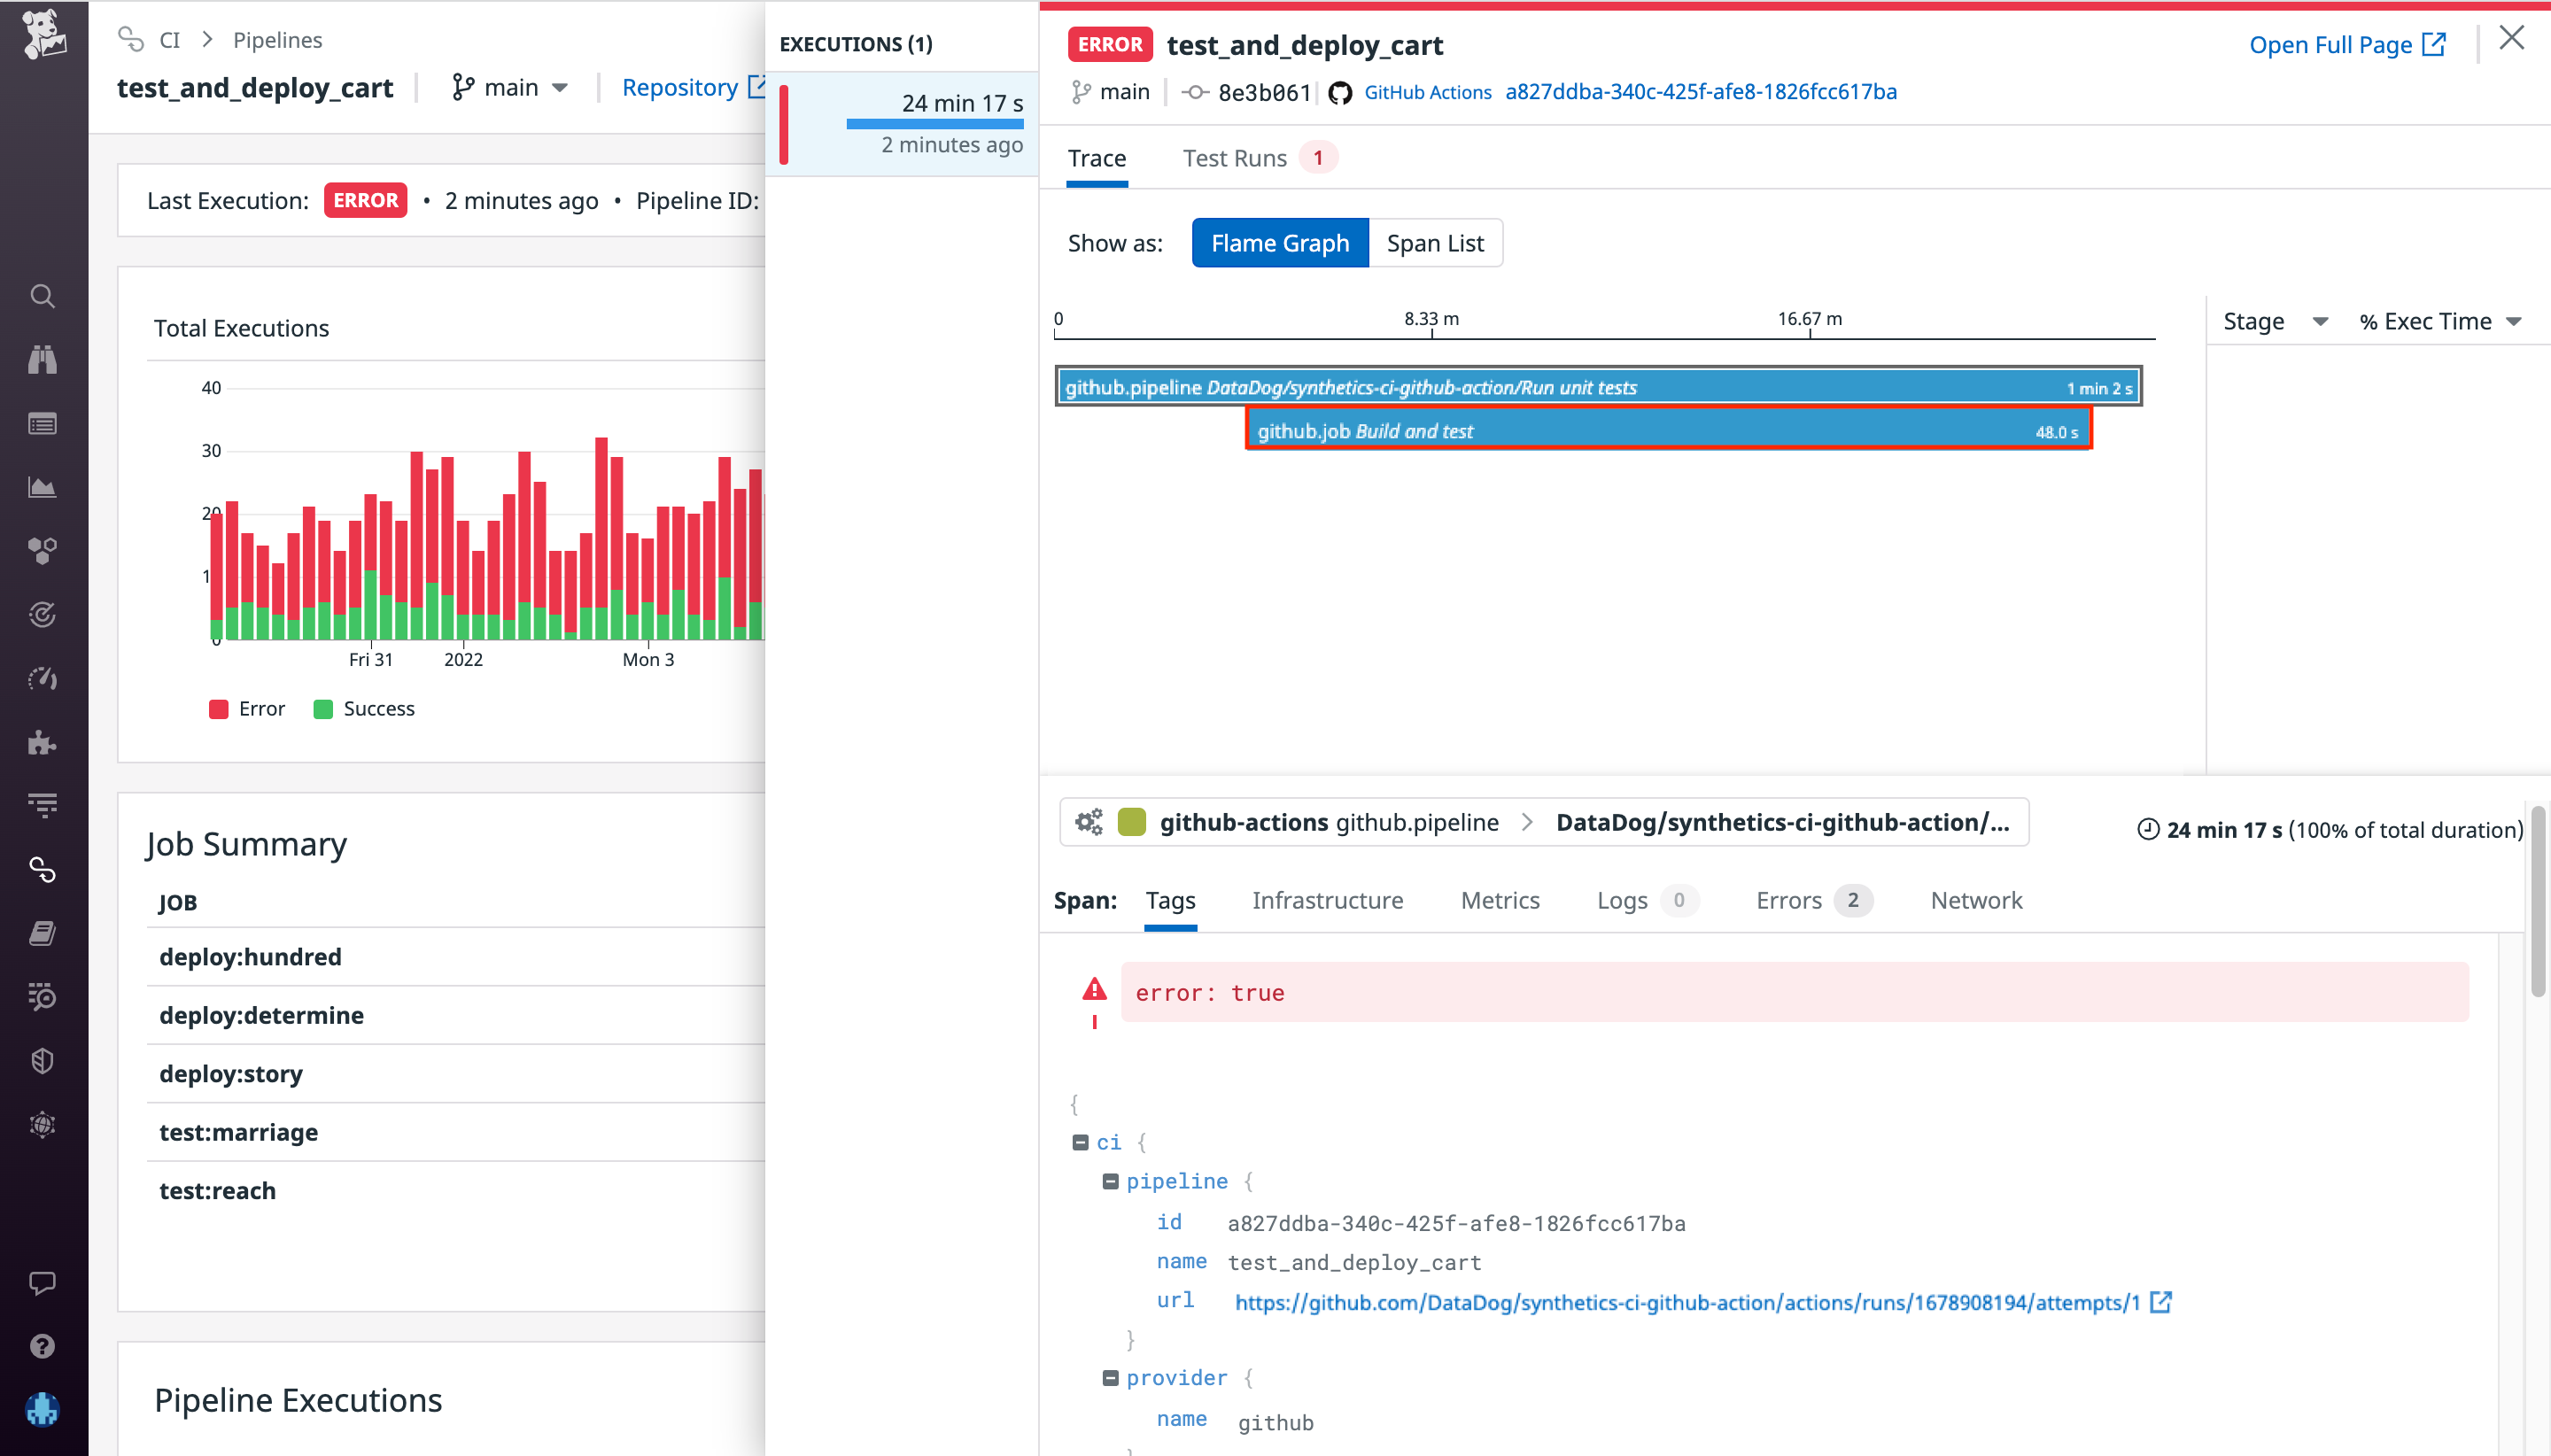Open Watchdog from the sidebar
The height and width of the screenshot is (1456, 2551).
pyautogui.click(x=42, y=360)
